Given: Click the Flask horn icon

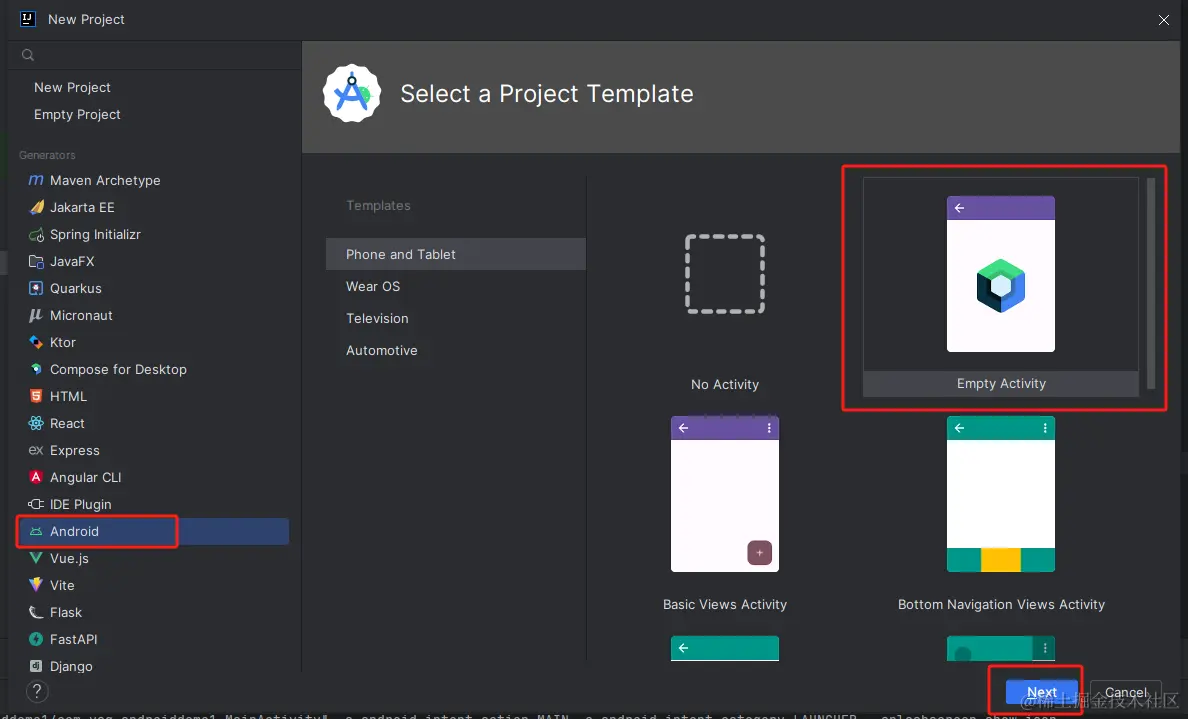Looking at the screenshot, I should pos(36,612).
